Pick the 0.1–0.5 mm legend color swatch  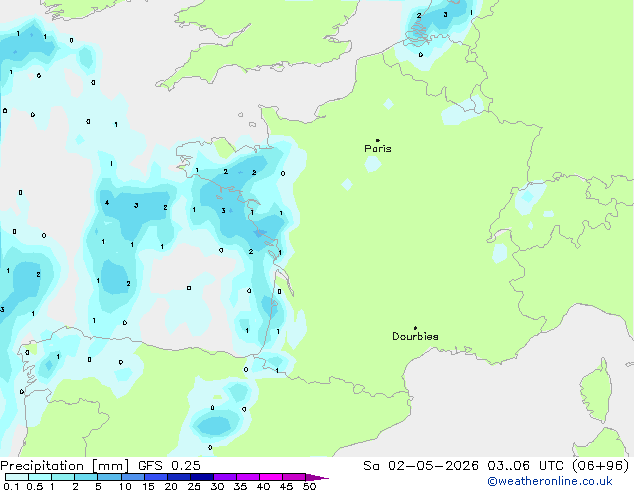click(17, 477)
